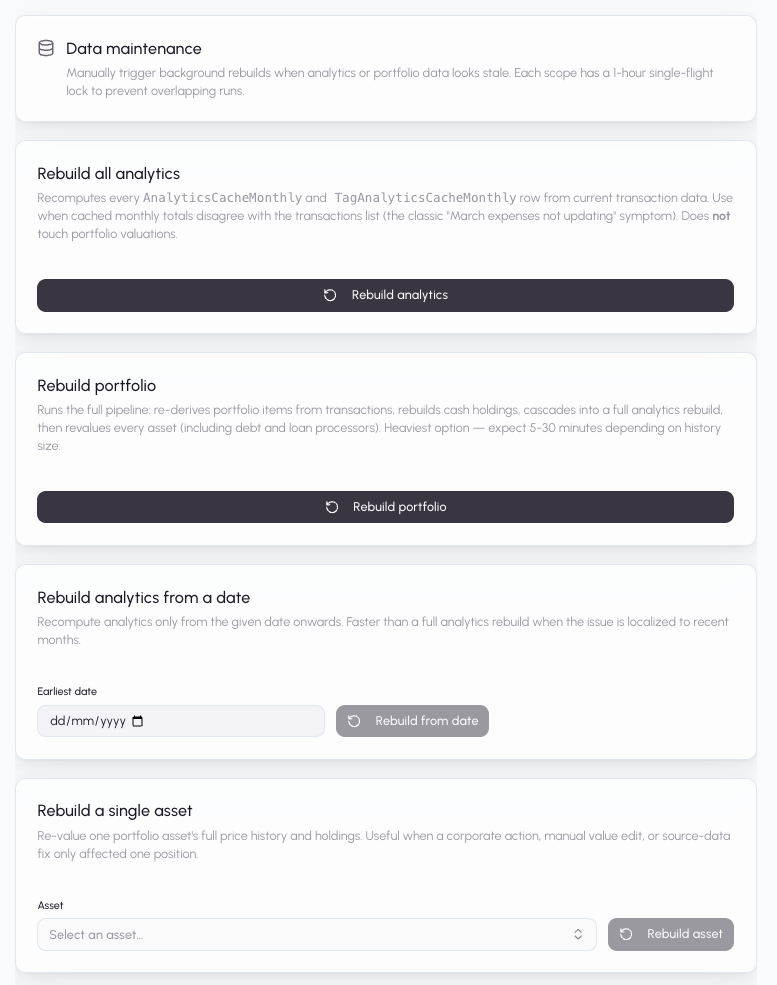Click the "Earliest date" field label

[67, 691]
